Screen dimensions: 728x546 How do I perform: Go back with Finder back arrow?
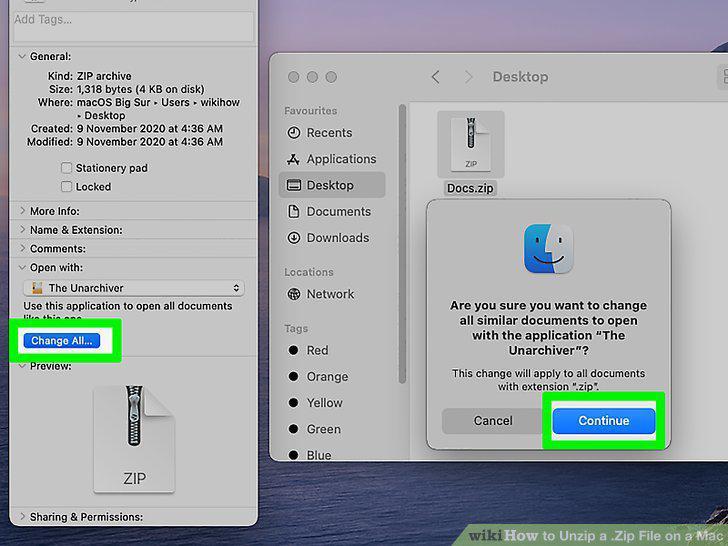click(436, 77)
